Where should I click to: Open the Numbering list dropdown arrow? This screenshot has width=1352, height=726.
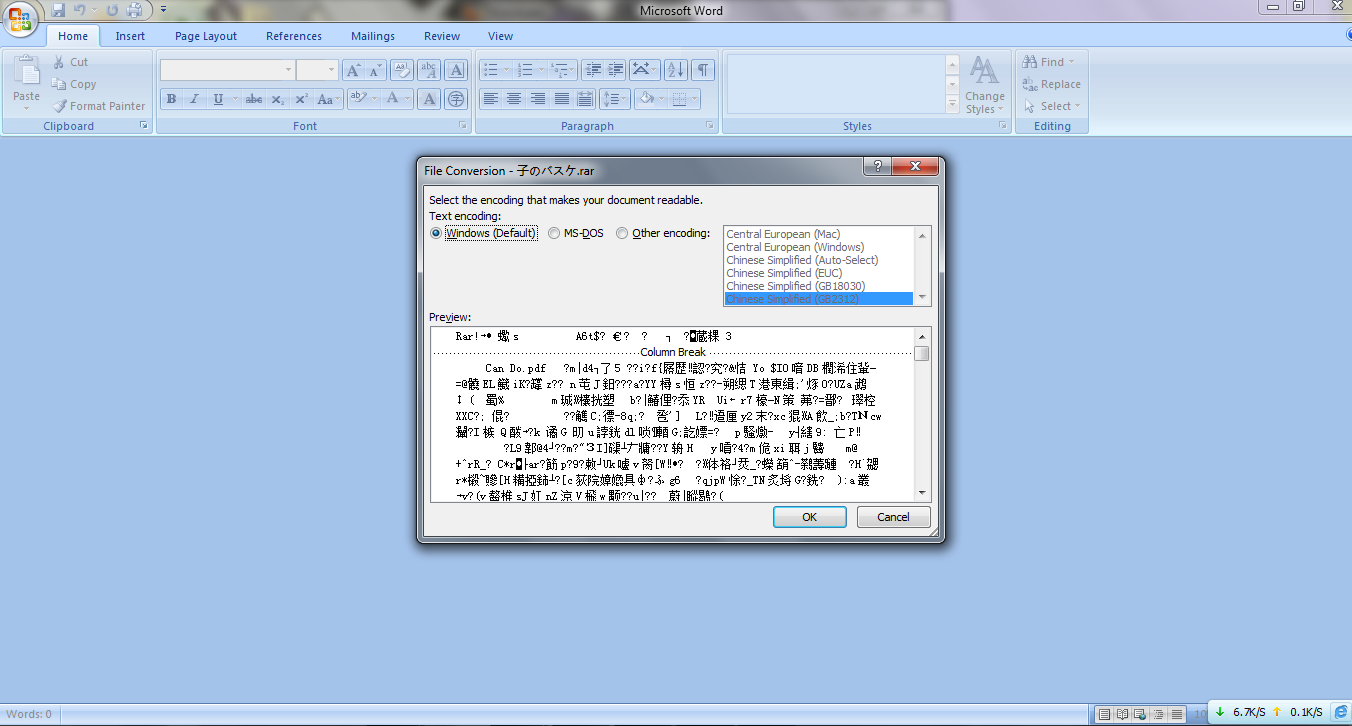[x=541, y=70]
